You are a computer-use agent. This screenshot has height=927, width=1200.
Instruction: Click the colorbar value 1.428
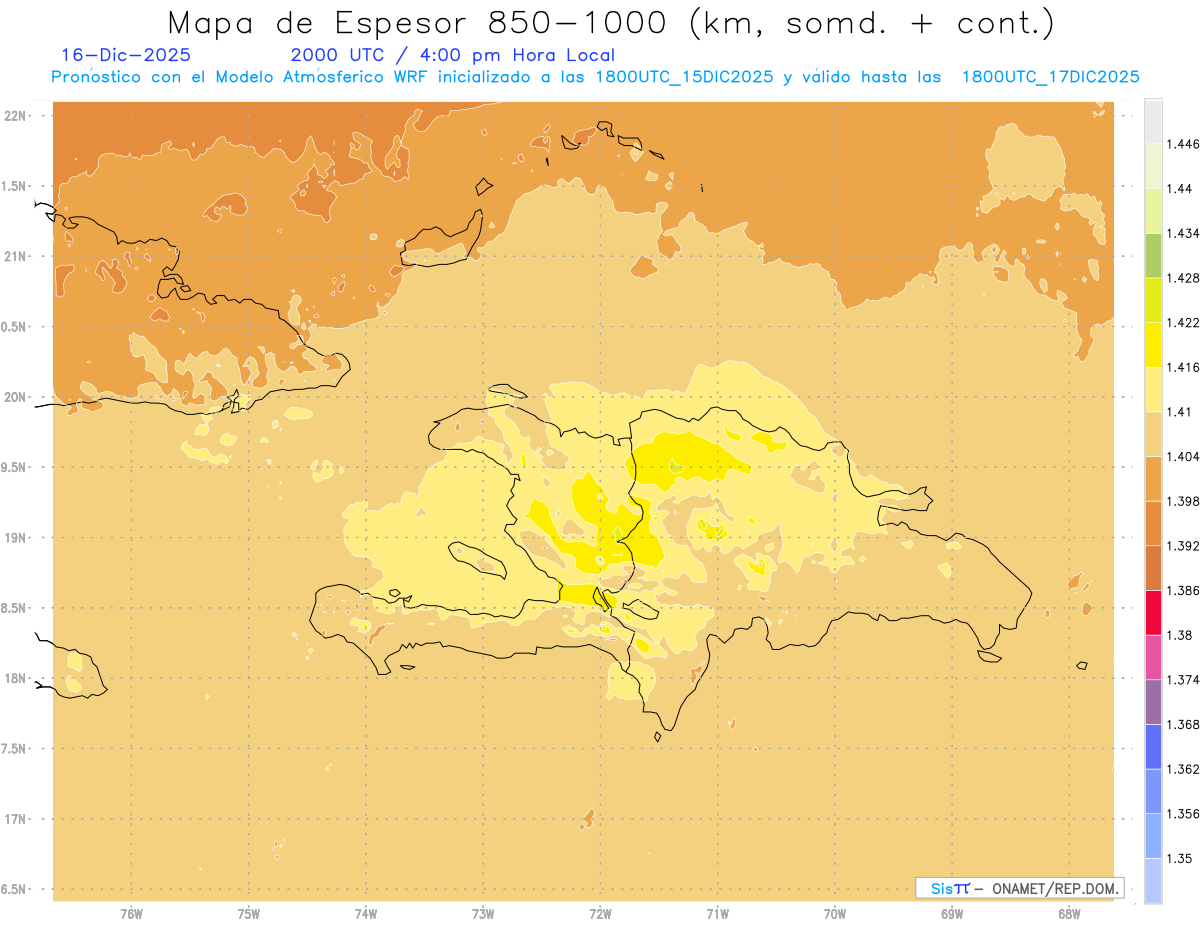[x=1183, y=278]
